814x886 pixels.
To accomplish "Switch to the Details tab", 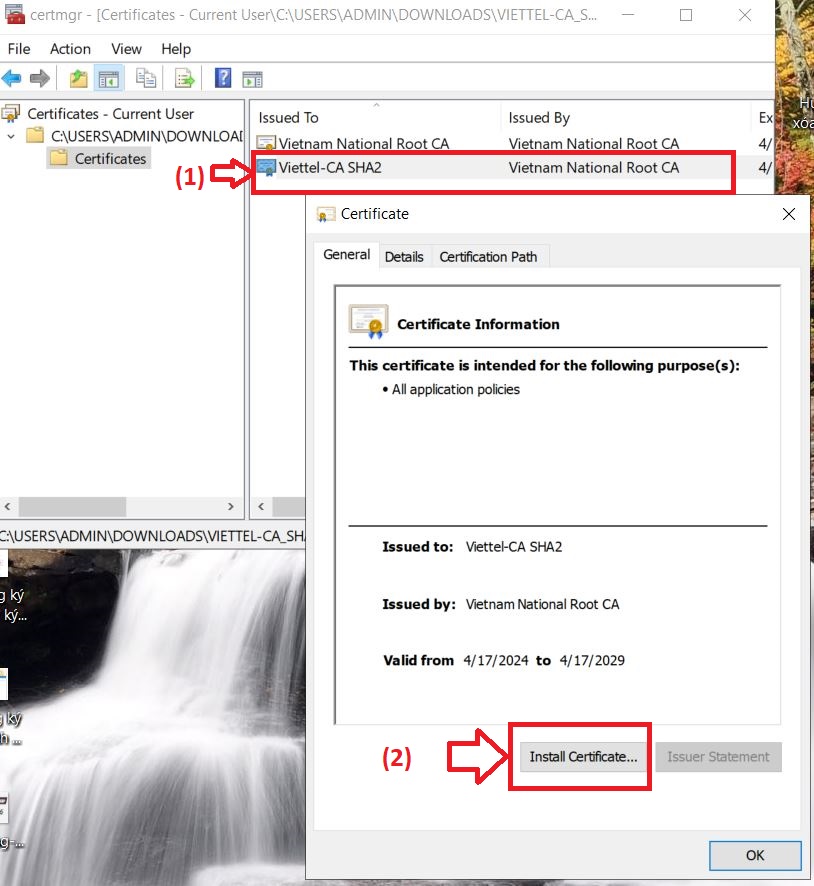I will coord(404,256).
